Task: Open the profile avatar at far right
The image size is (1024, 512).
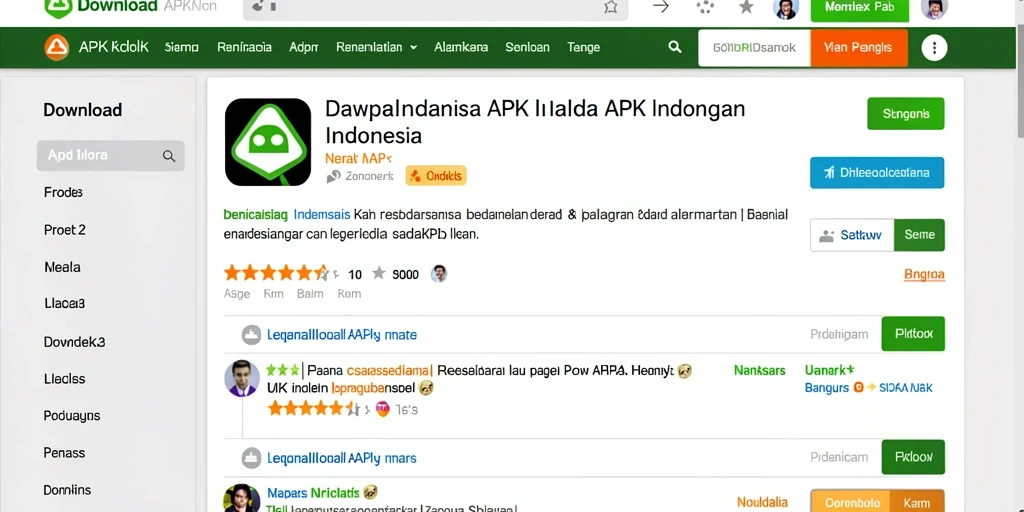Action: coord(934,8)
